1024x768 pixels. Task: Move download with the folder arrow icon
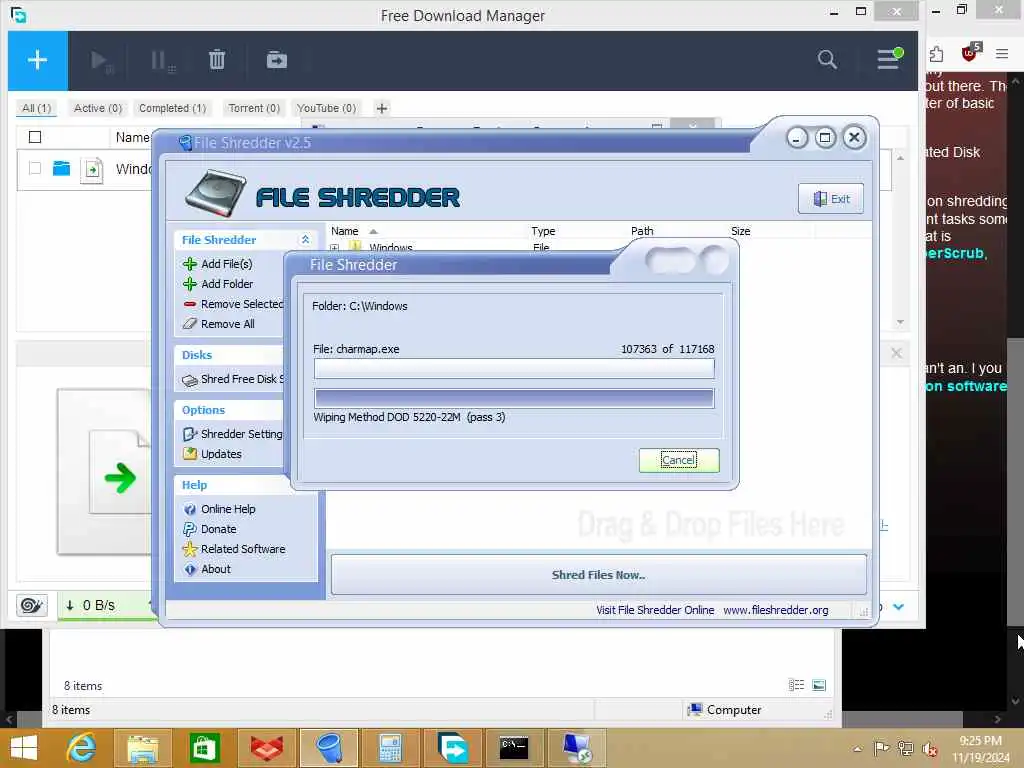(x=276, y=60)
